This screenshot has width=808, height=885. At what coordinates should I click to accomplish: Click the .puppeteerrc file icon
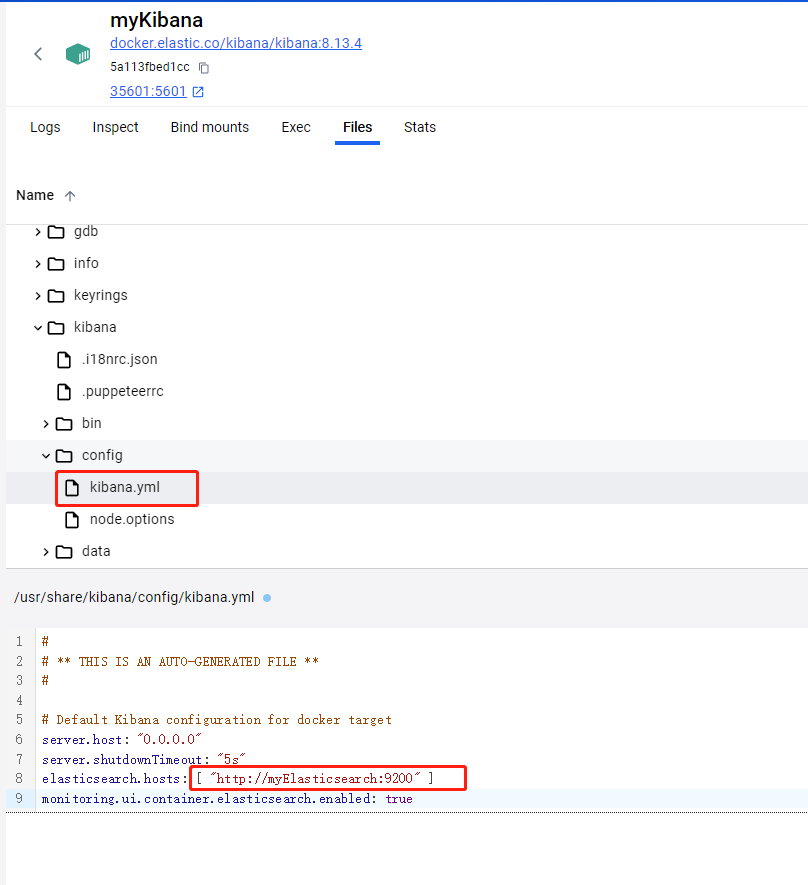click(64, 391)
